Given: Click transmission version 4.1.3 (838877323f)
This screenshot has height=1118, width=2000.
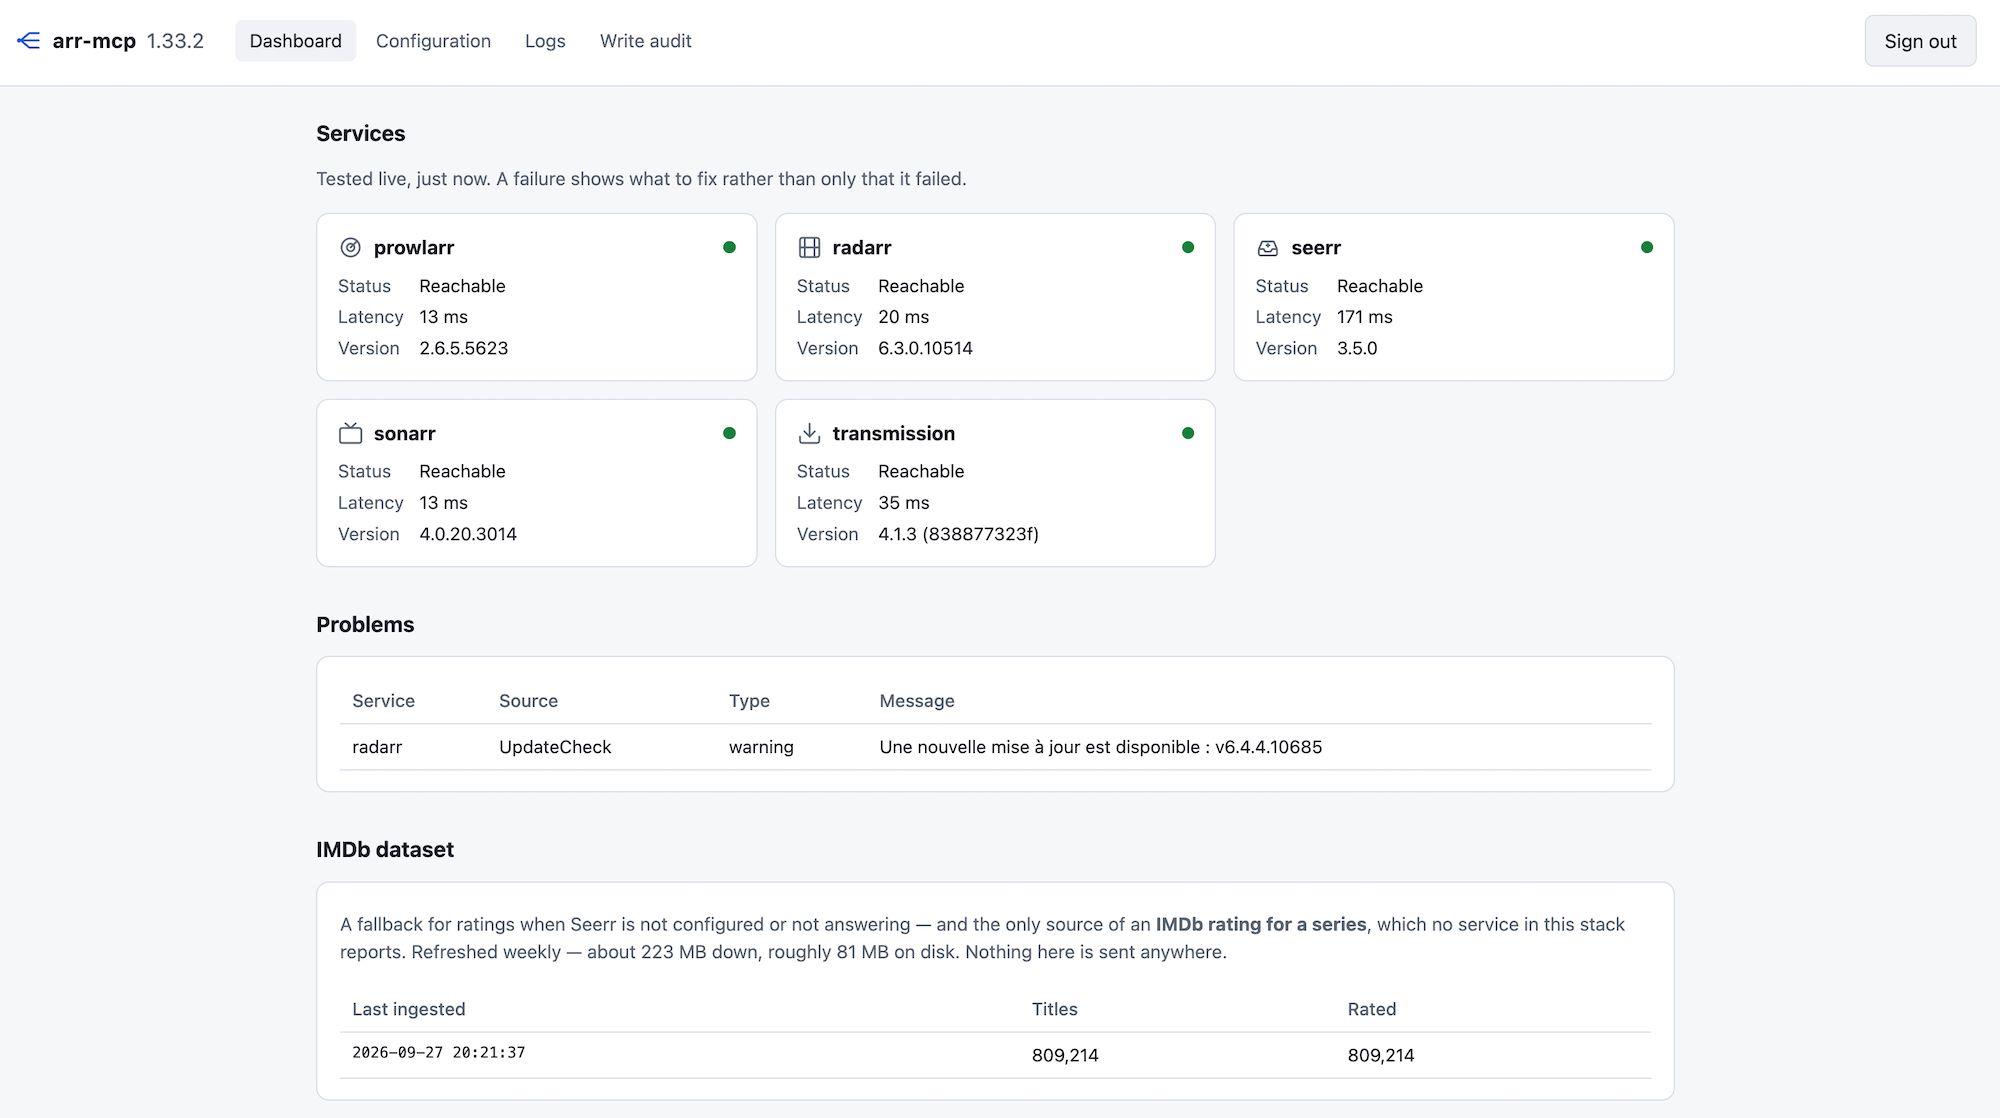Looking at the screenshot, I should (x=958, y=534).
